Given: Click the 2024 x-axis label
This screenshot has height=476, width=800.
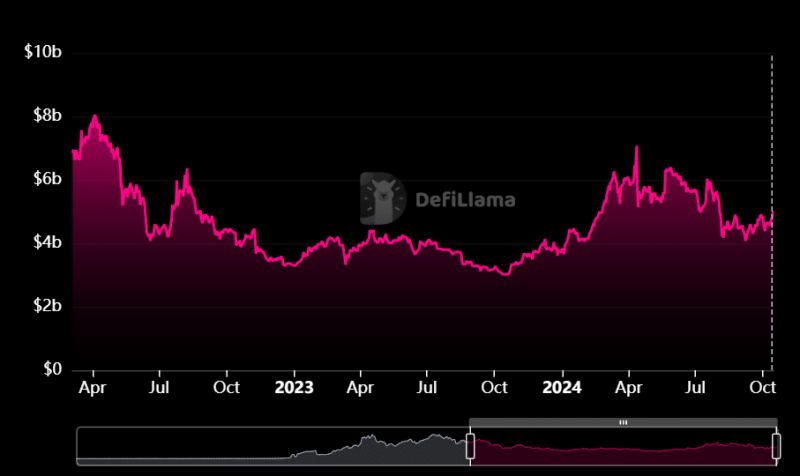Looking at the screenshot, I should pos(562,388).
